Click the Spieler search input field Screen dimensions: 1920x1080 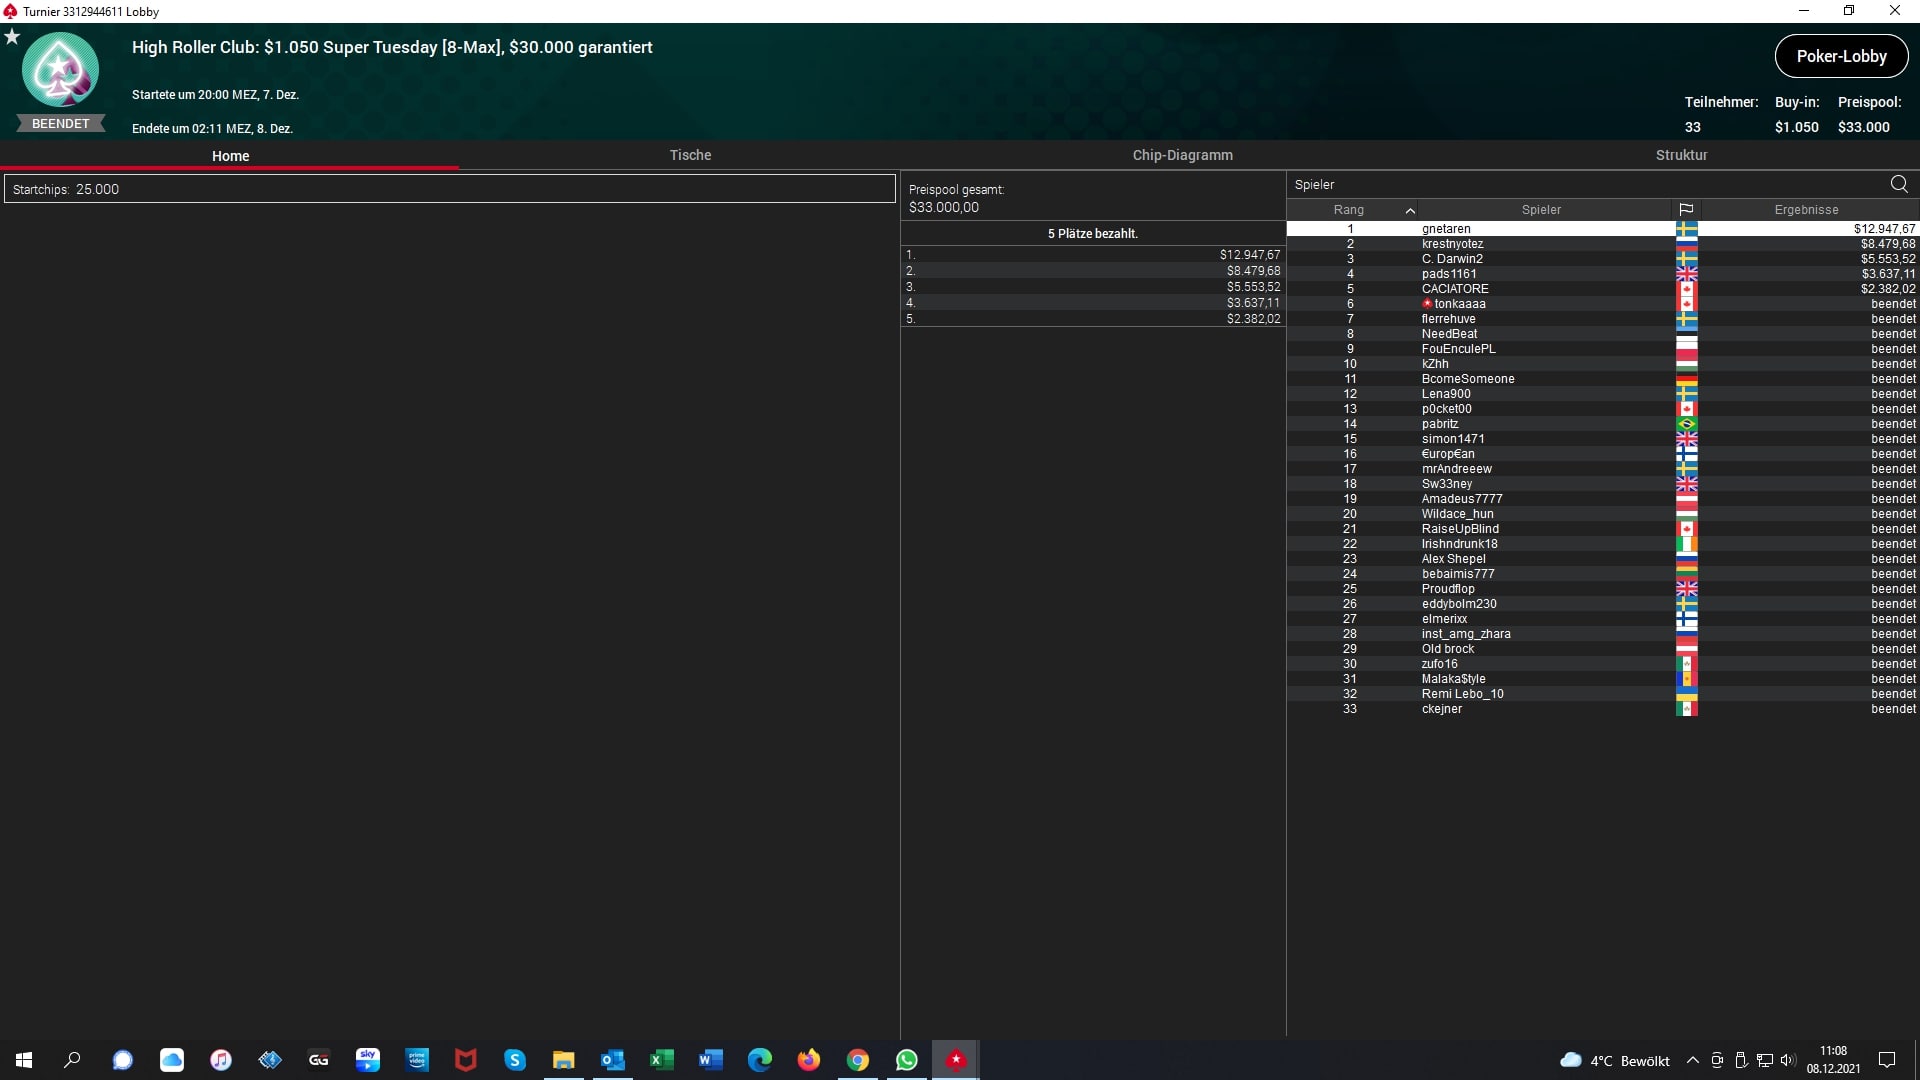pyautogui.click(x=1580, y=184)
